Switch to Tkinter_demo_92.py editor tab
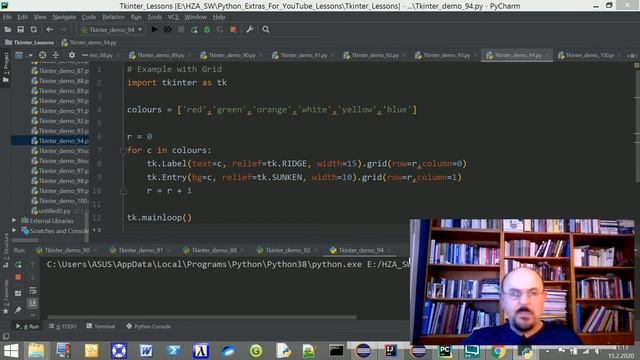Viewport: 640px width, 360px height. click(375, 55)
